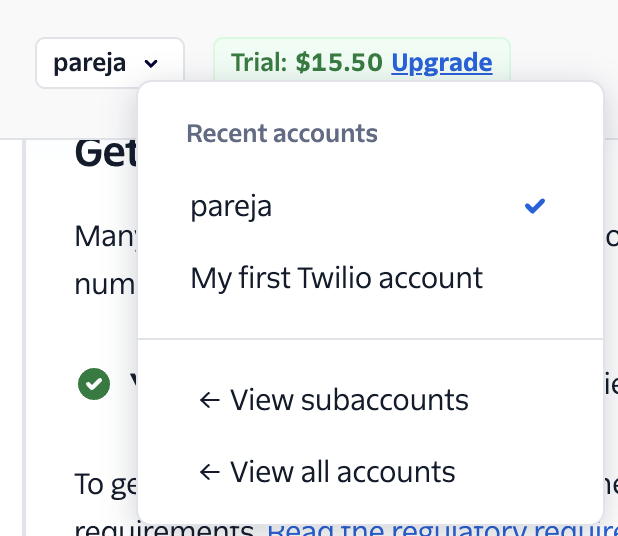The width and height of the screenshot is (618, 536).
Task: Click the partially hidden num text line
Action: pos(105,285)
